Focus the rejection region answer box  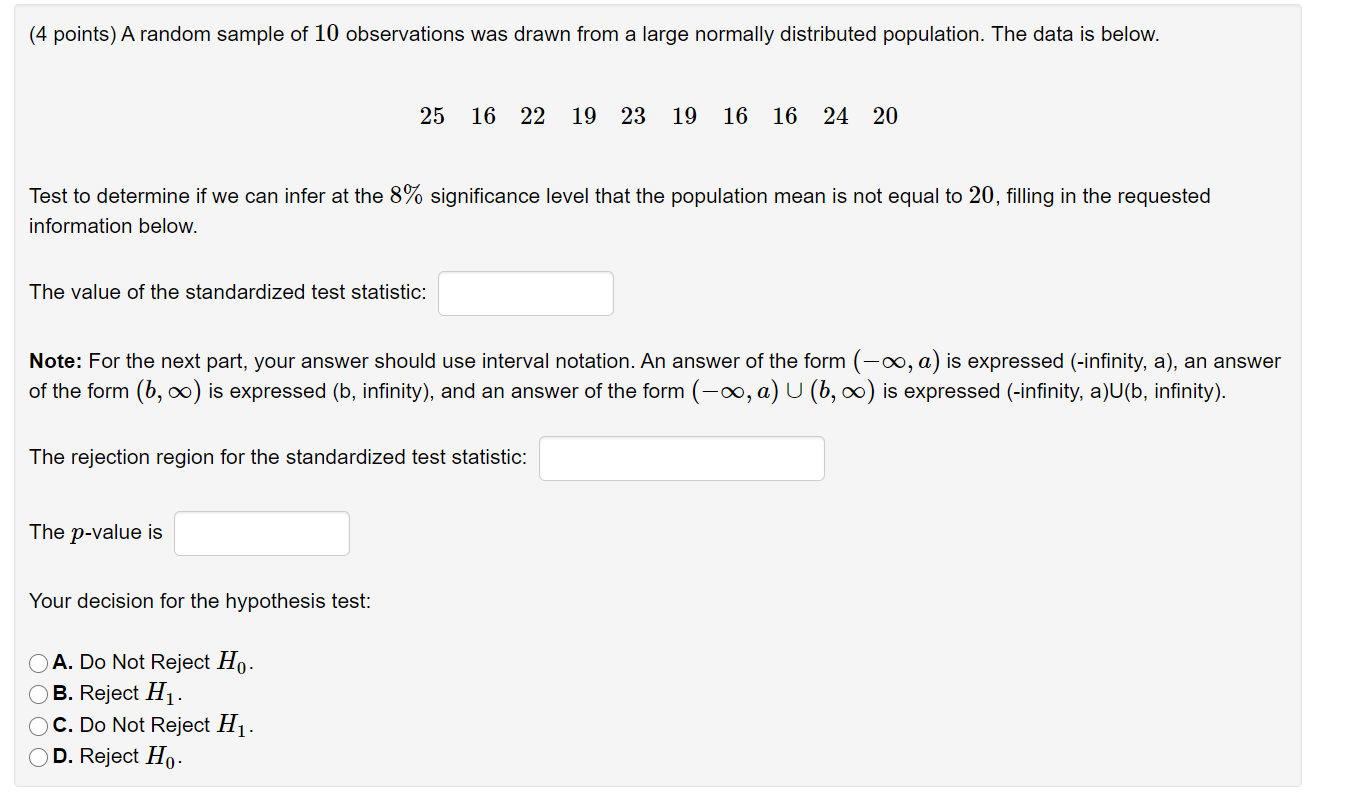click(681, 458)
